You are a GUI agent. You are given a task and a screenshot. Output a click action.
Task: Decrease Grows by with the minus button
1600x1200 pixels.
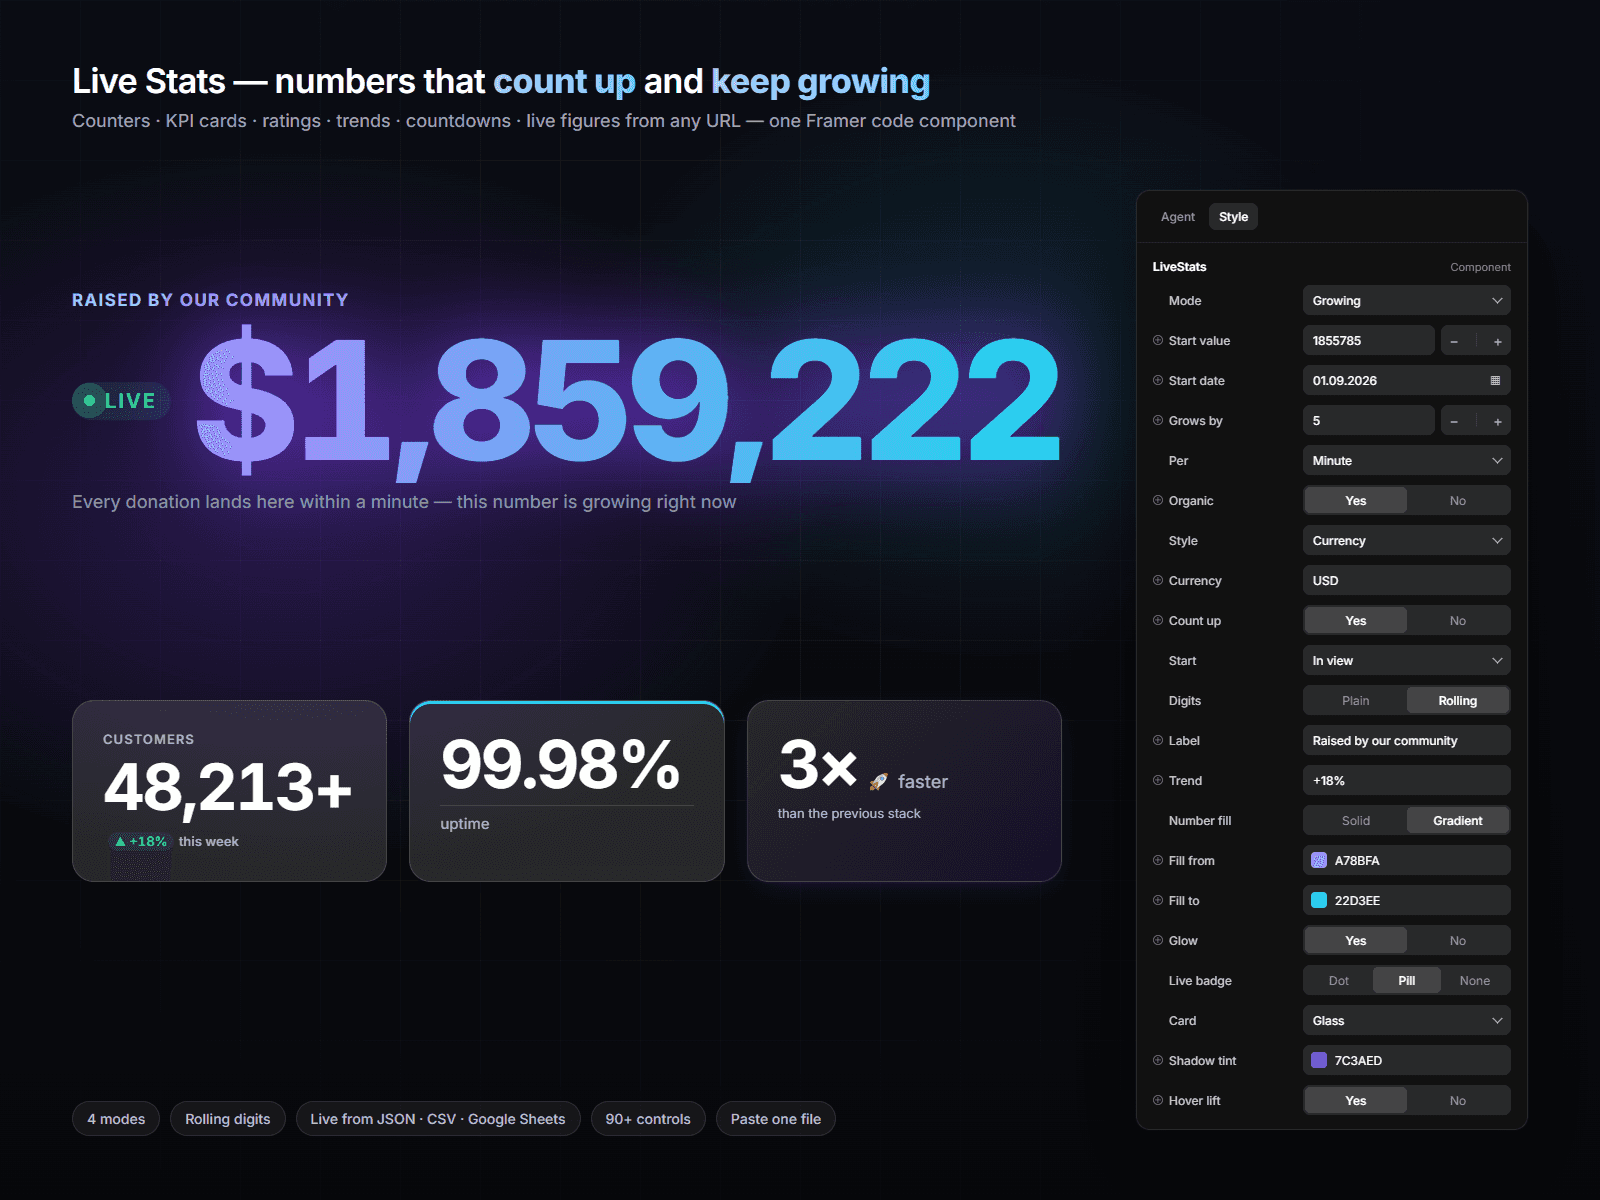1454,421
